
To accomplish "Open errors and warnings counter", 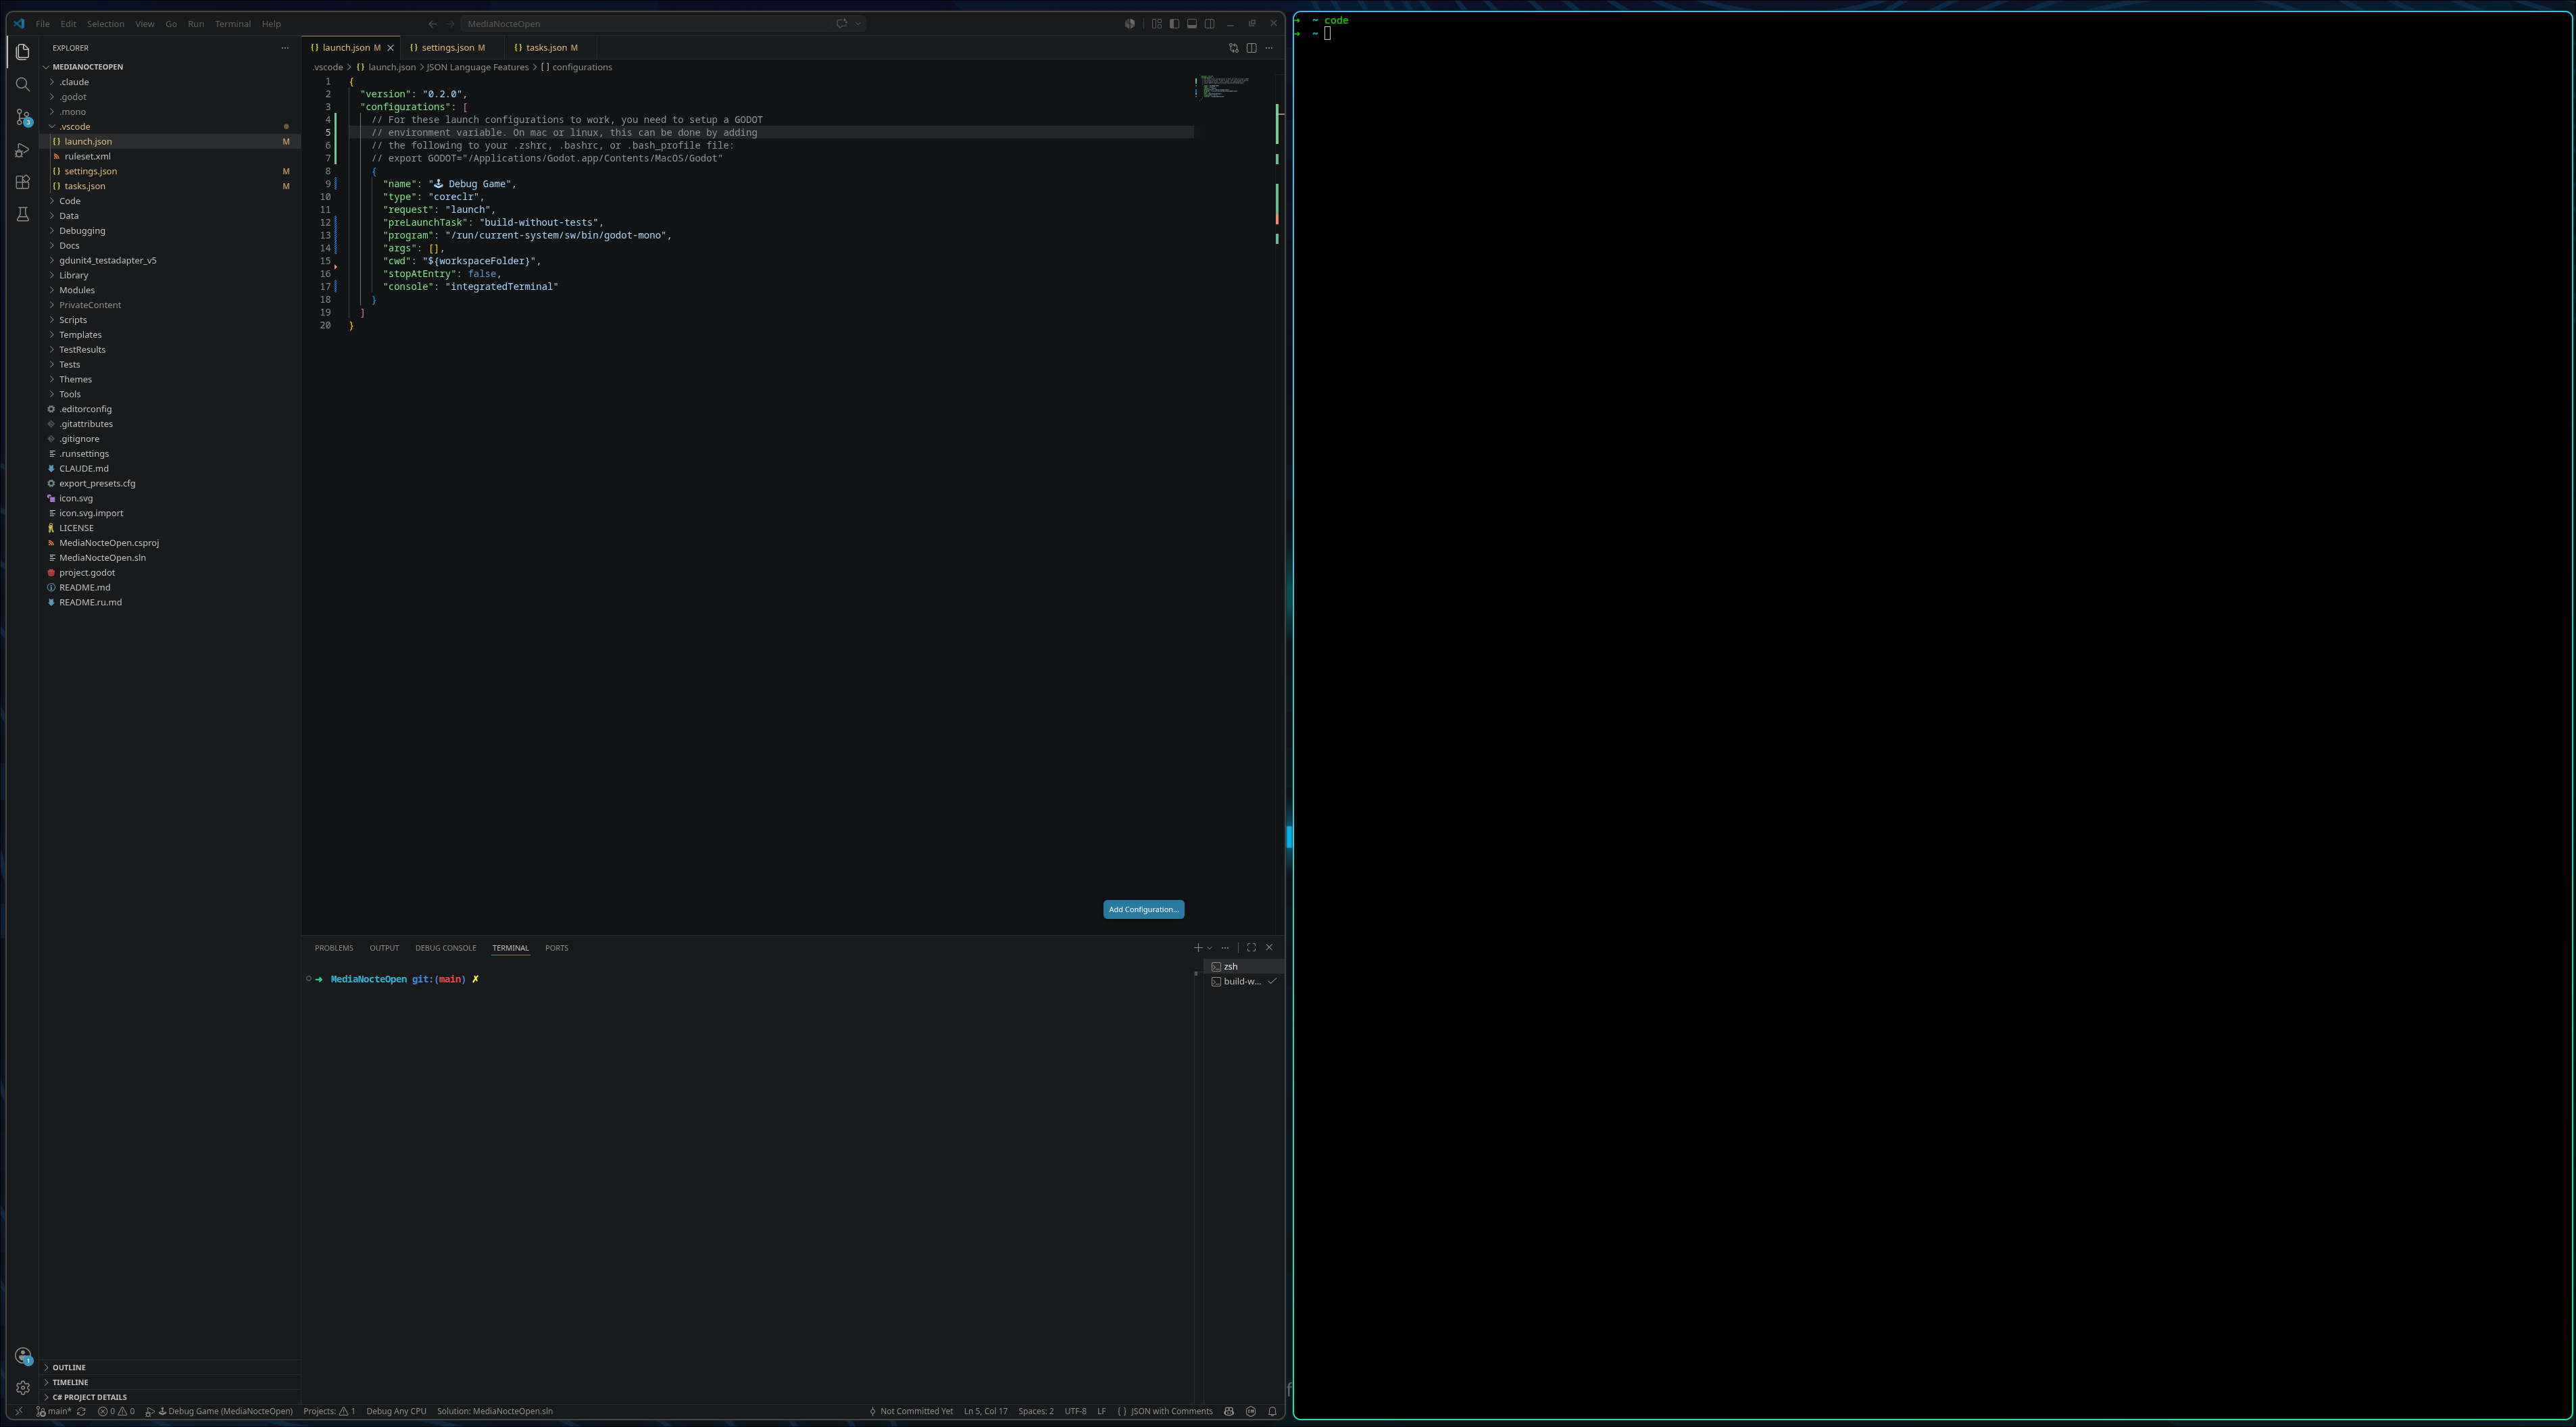I will tap(116, 1412).
